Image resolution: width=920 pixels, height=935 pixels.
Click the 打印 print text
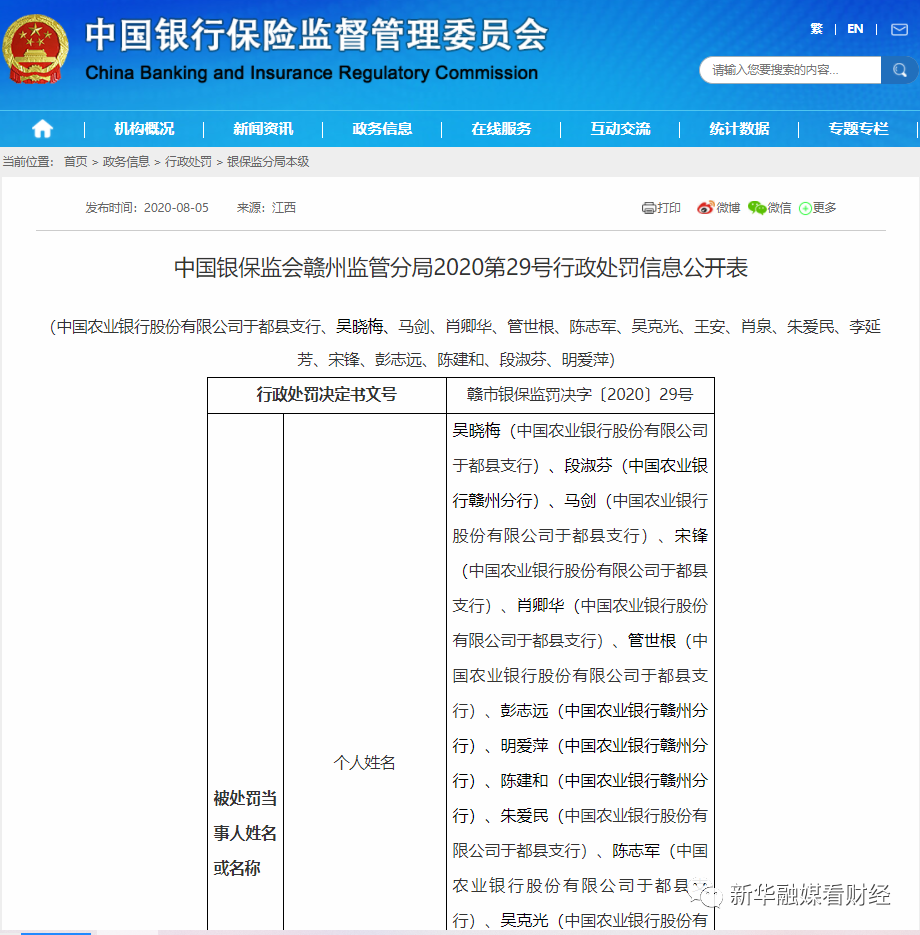point(668,208)
